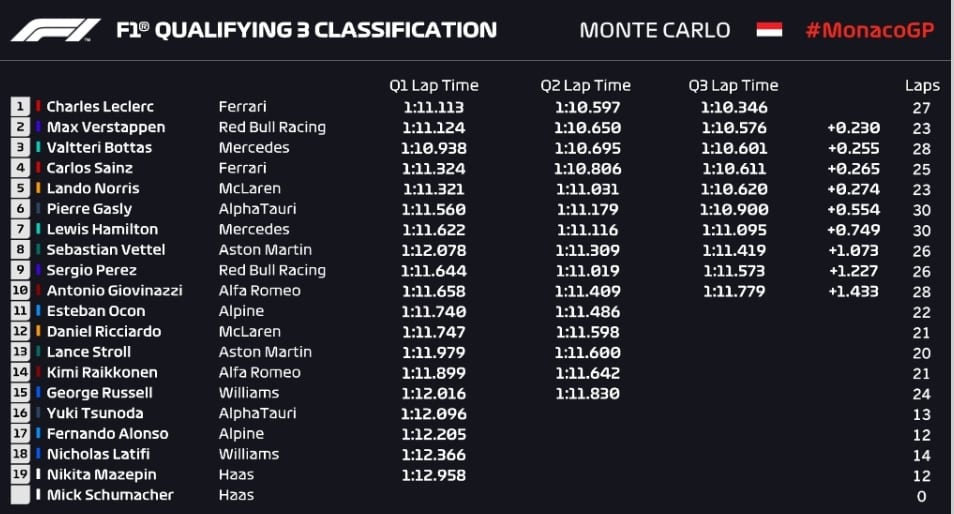Open the #MonacoGP hashtag
Screen dimensions: 954x514
pyautogui.click(x=869, y=30)
